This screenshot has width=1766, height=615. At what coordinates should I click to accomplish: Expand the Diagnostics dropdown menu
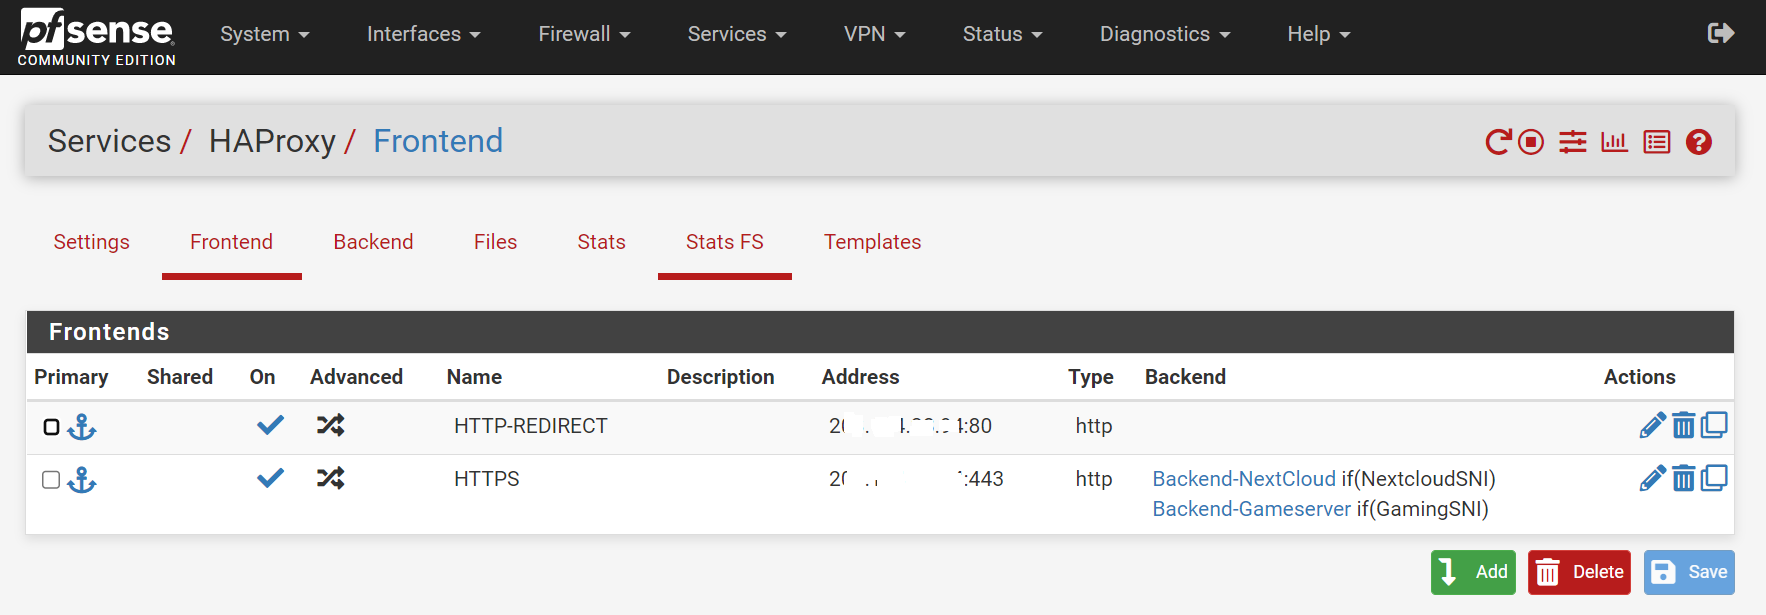pos(1165,34)
